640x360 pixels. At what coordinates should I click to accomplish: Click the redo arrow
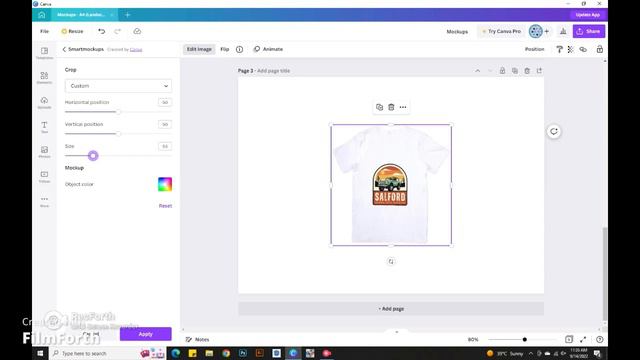click(118, 31)
